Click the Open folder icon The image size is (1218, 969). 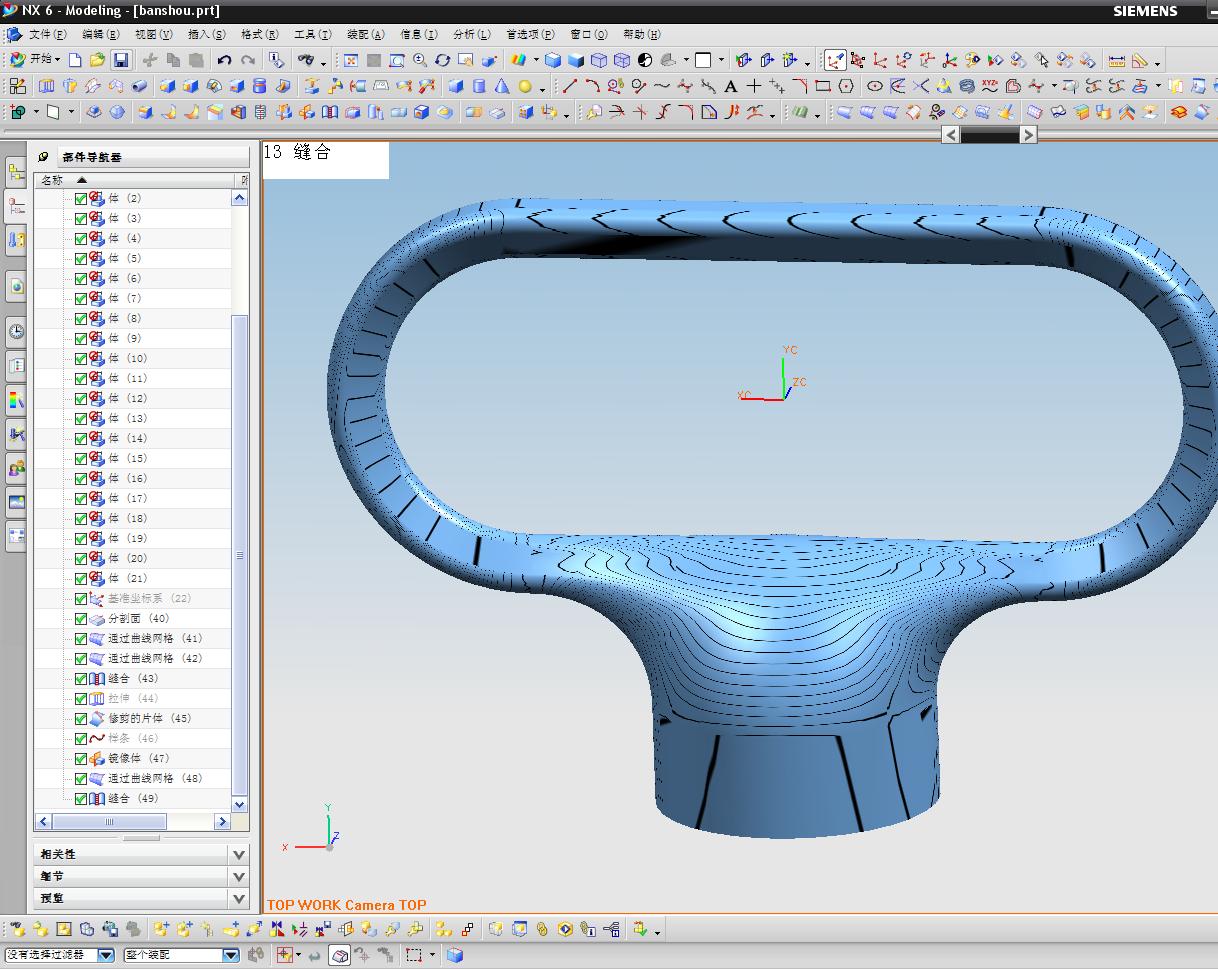coord(97,60)
